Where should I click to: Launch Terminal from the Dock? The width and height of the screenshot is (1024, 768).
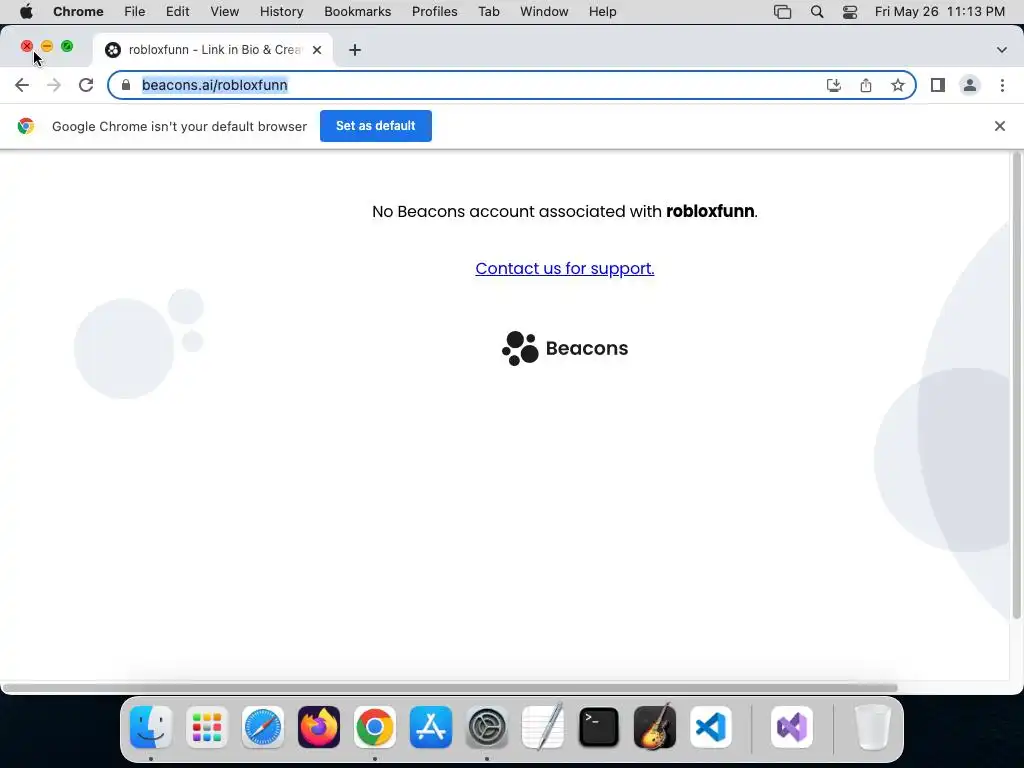[599, 727]
